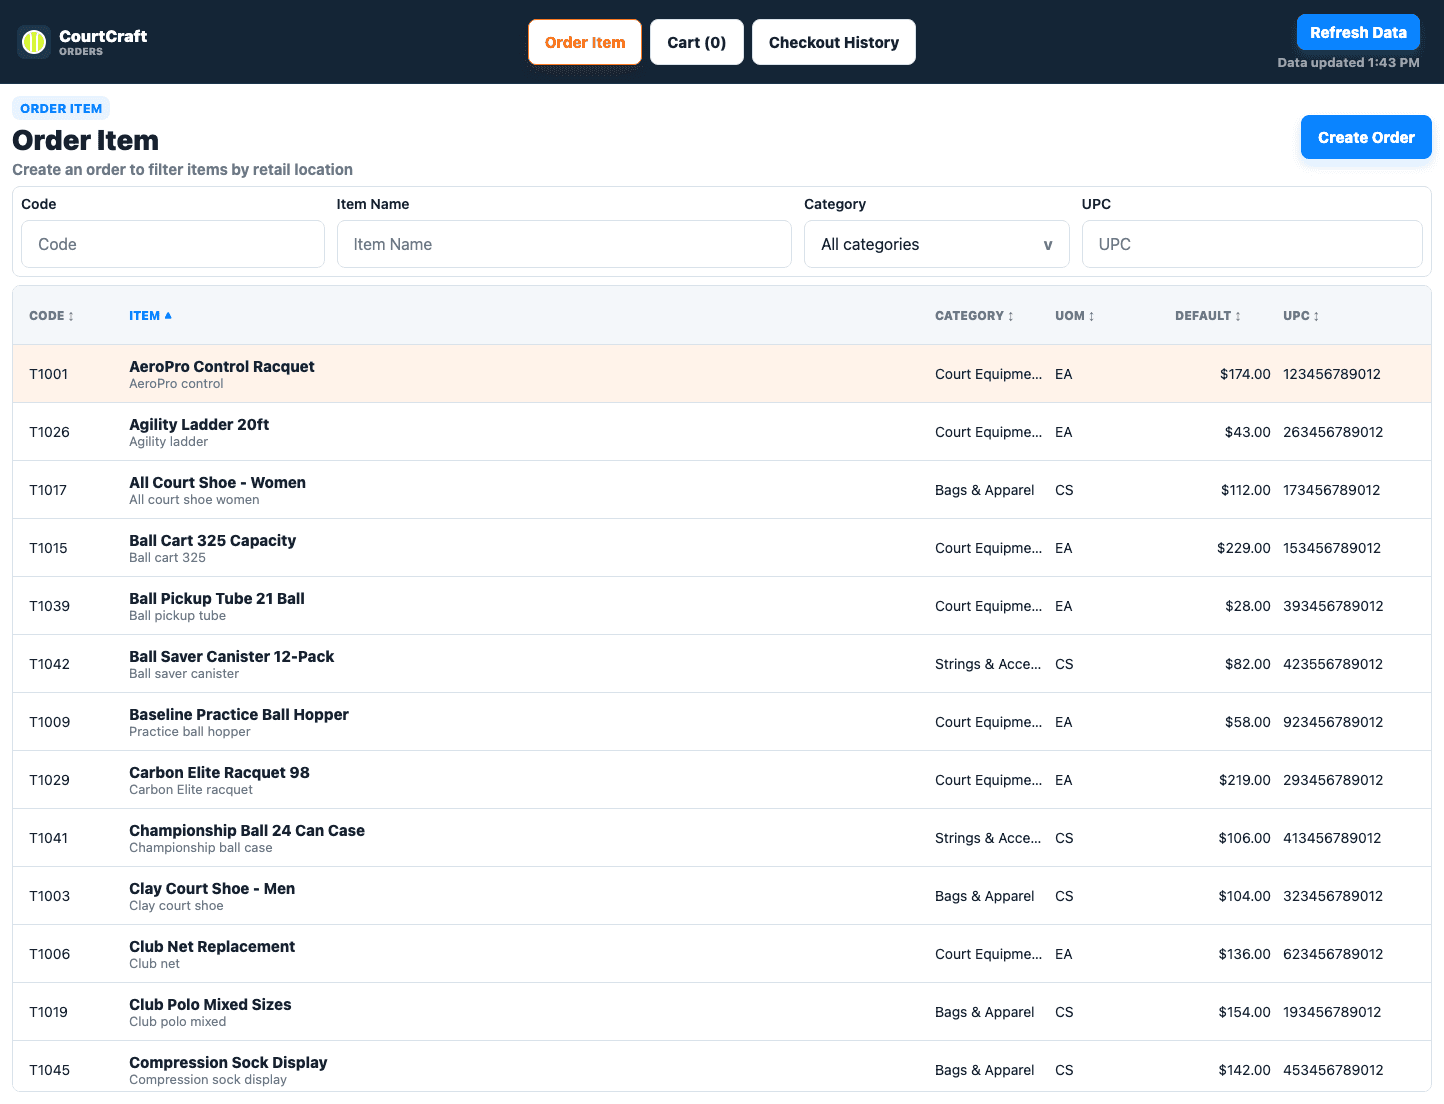
Task: Click code T1042 cell
Action: [x=49, y=664]
